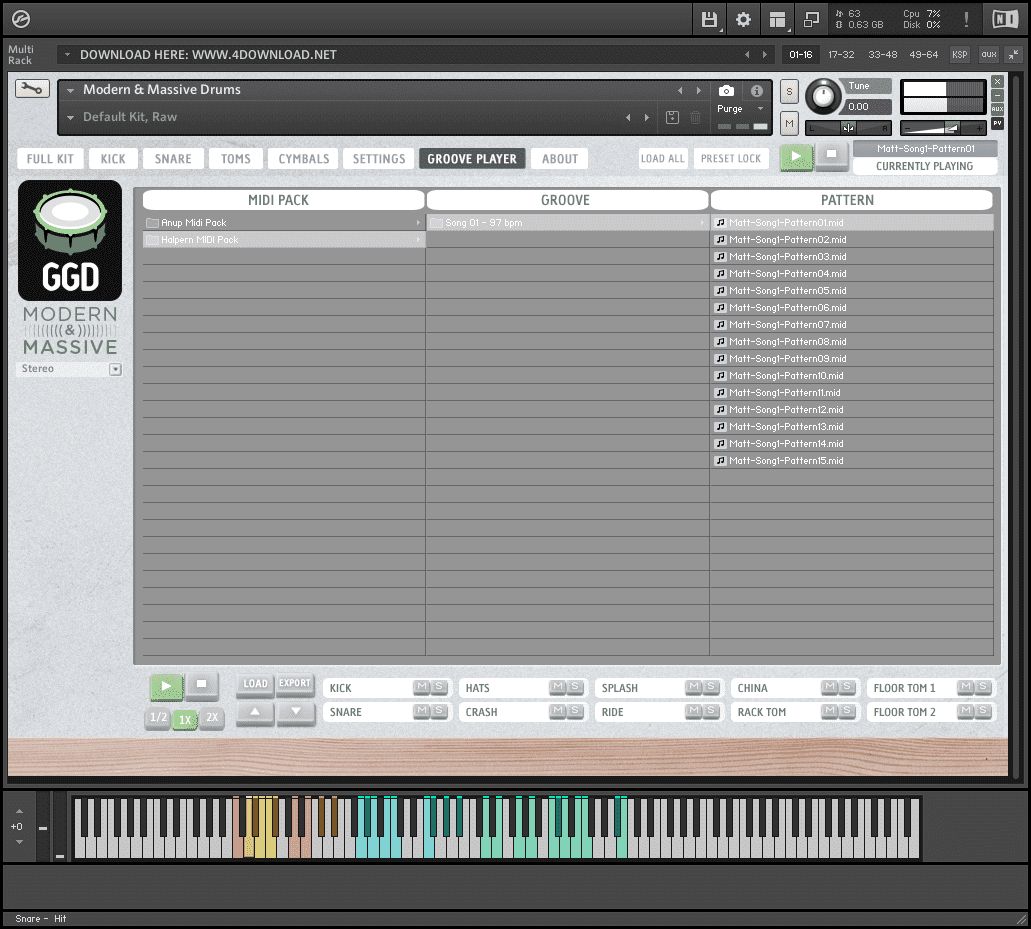This screenshot has width=1031, height=929.
Task: Stop currently playing pattern top stop
Action: 832,156
